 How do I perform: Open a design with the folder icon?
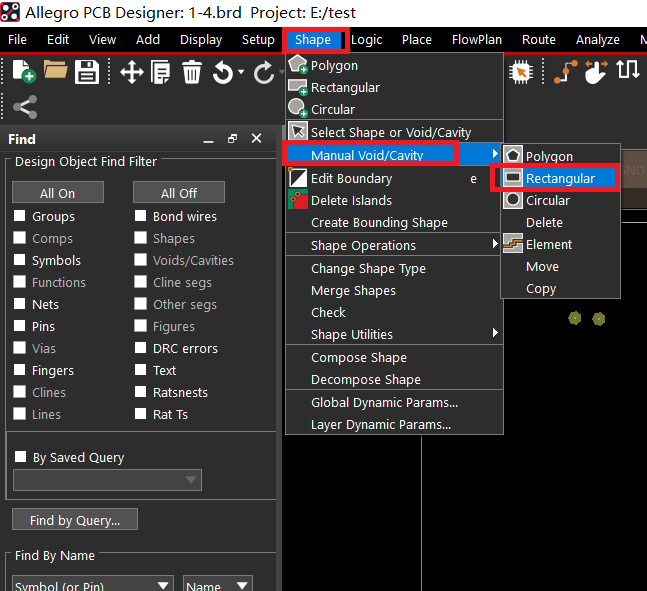pyautogui.click(x=55, y=69)
